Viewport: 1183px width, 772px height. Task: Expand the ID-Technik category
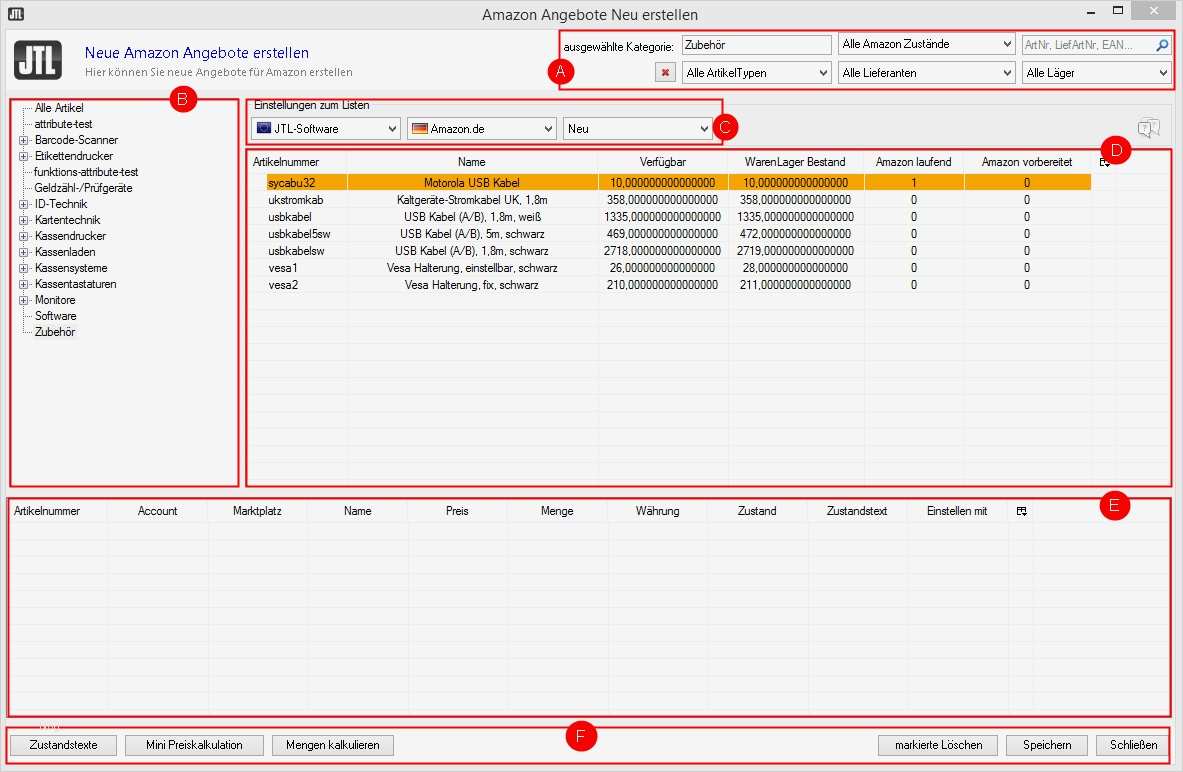point(23,205)
